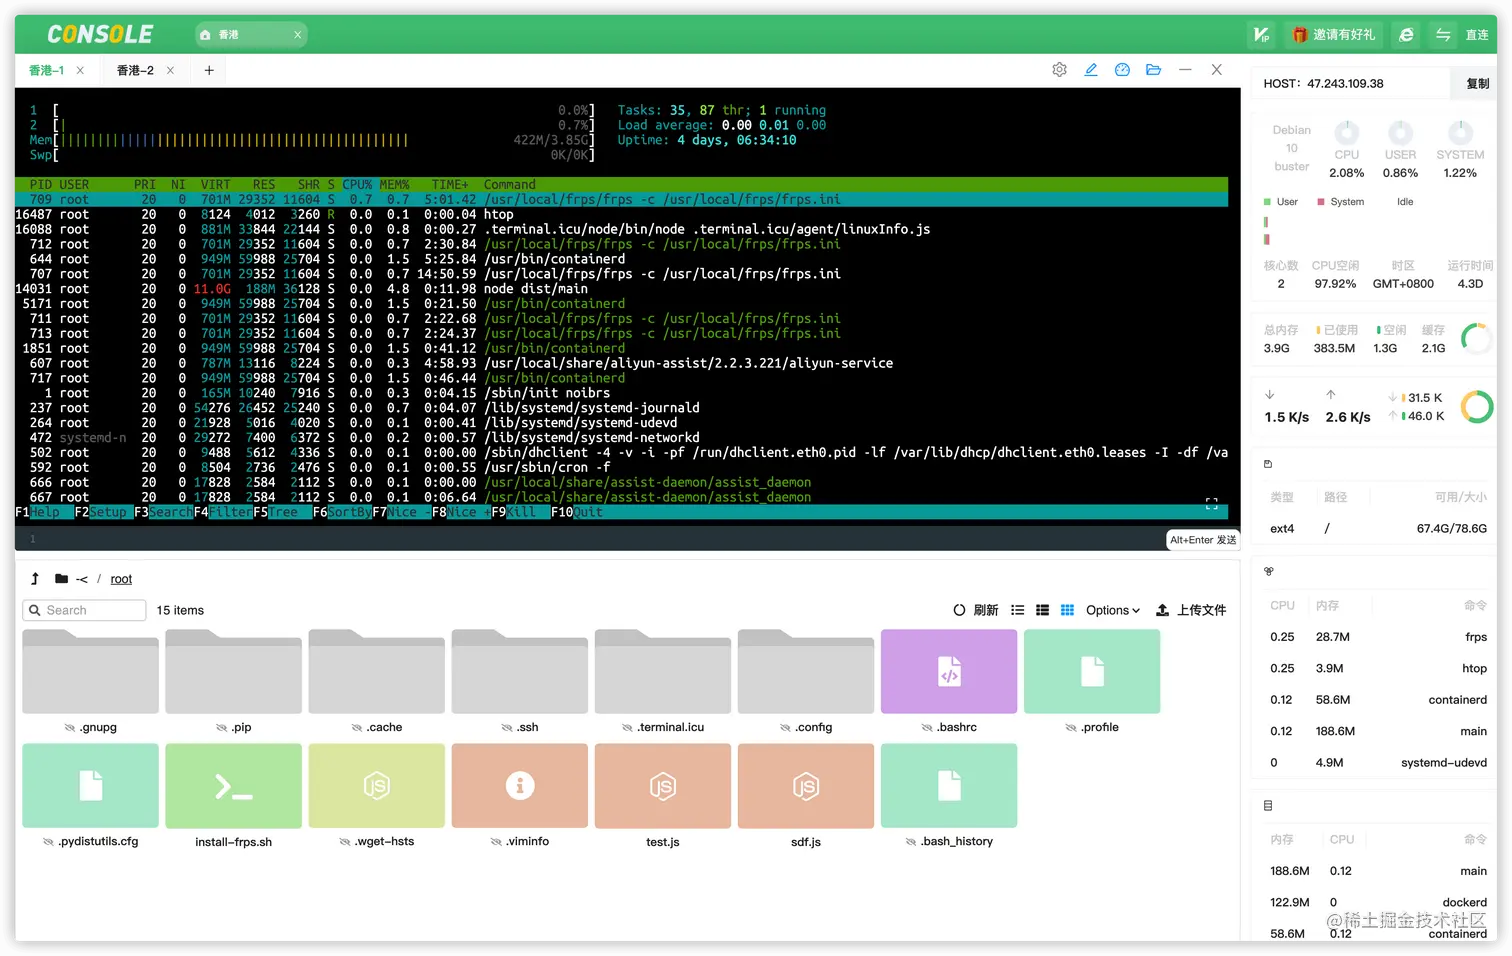Click the network traffic ring chart
1512x956 pixels.
(1476, 407)
